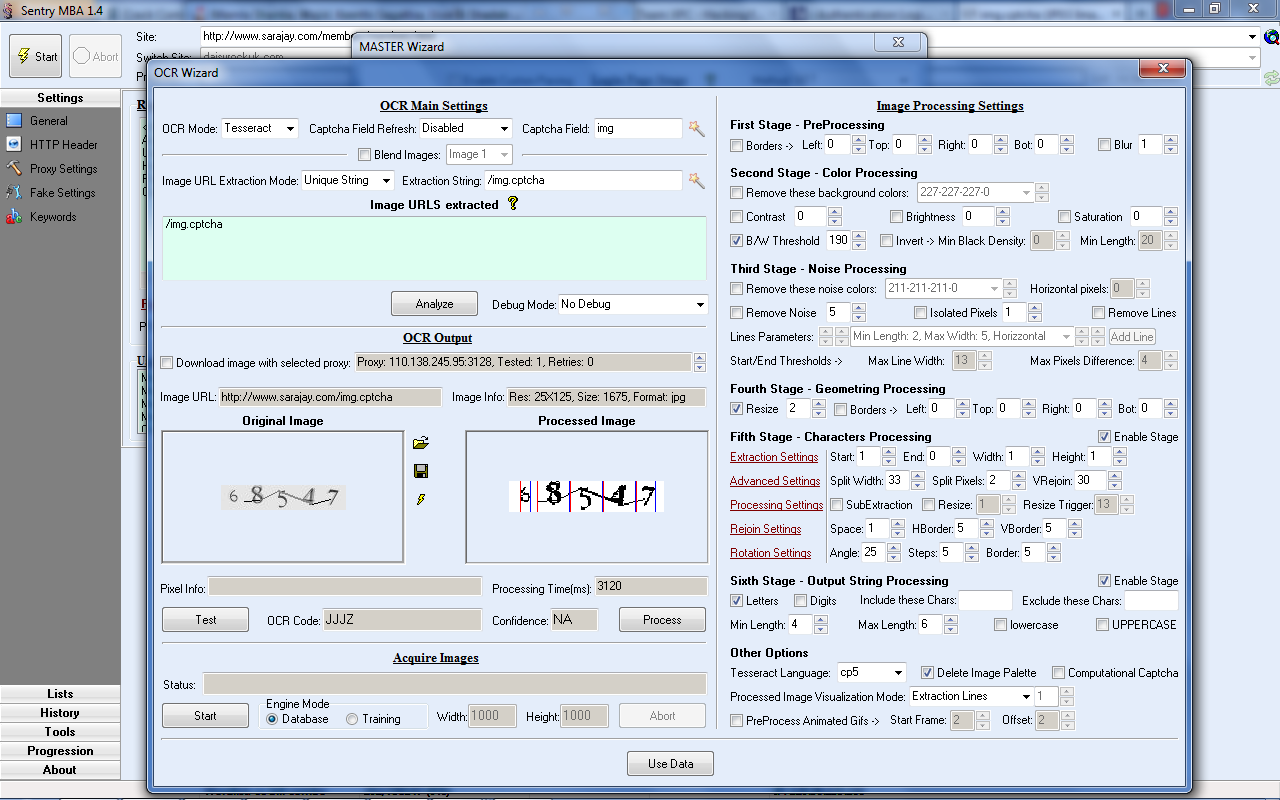
Task: Enable the Contrast checkbox
Action: pyautogui.click(x=737, y=217)
